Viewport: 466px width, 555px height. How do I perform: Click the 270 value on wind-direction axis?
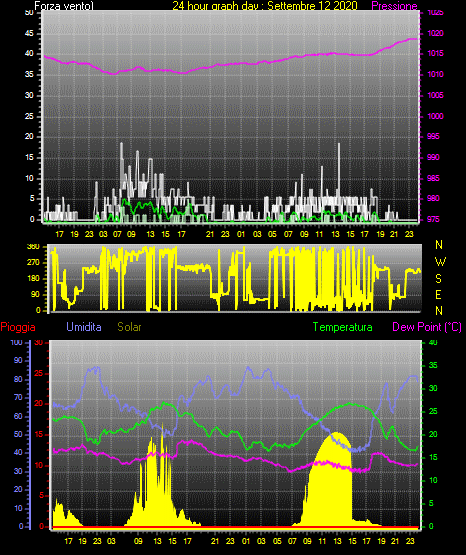(x=34, y=263)
